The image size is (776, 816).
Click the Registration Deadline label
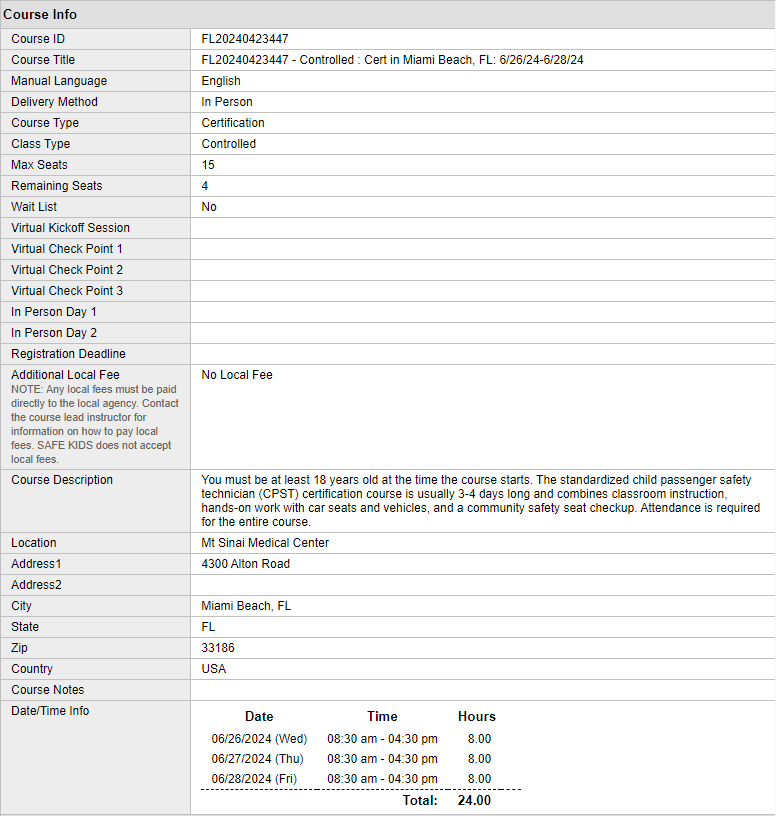coord(68,354)
